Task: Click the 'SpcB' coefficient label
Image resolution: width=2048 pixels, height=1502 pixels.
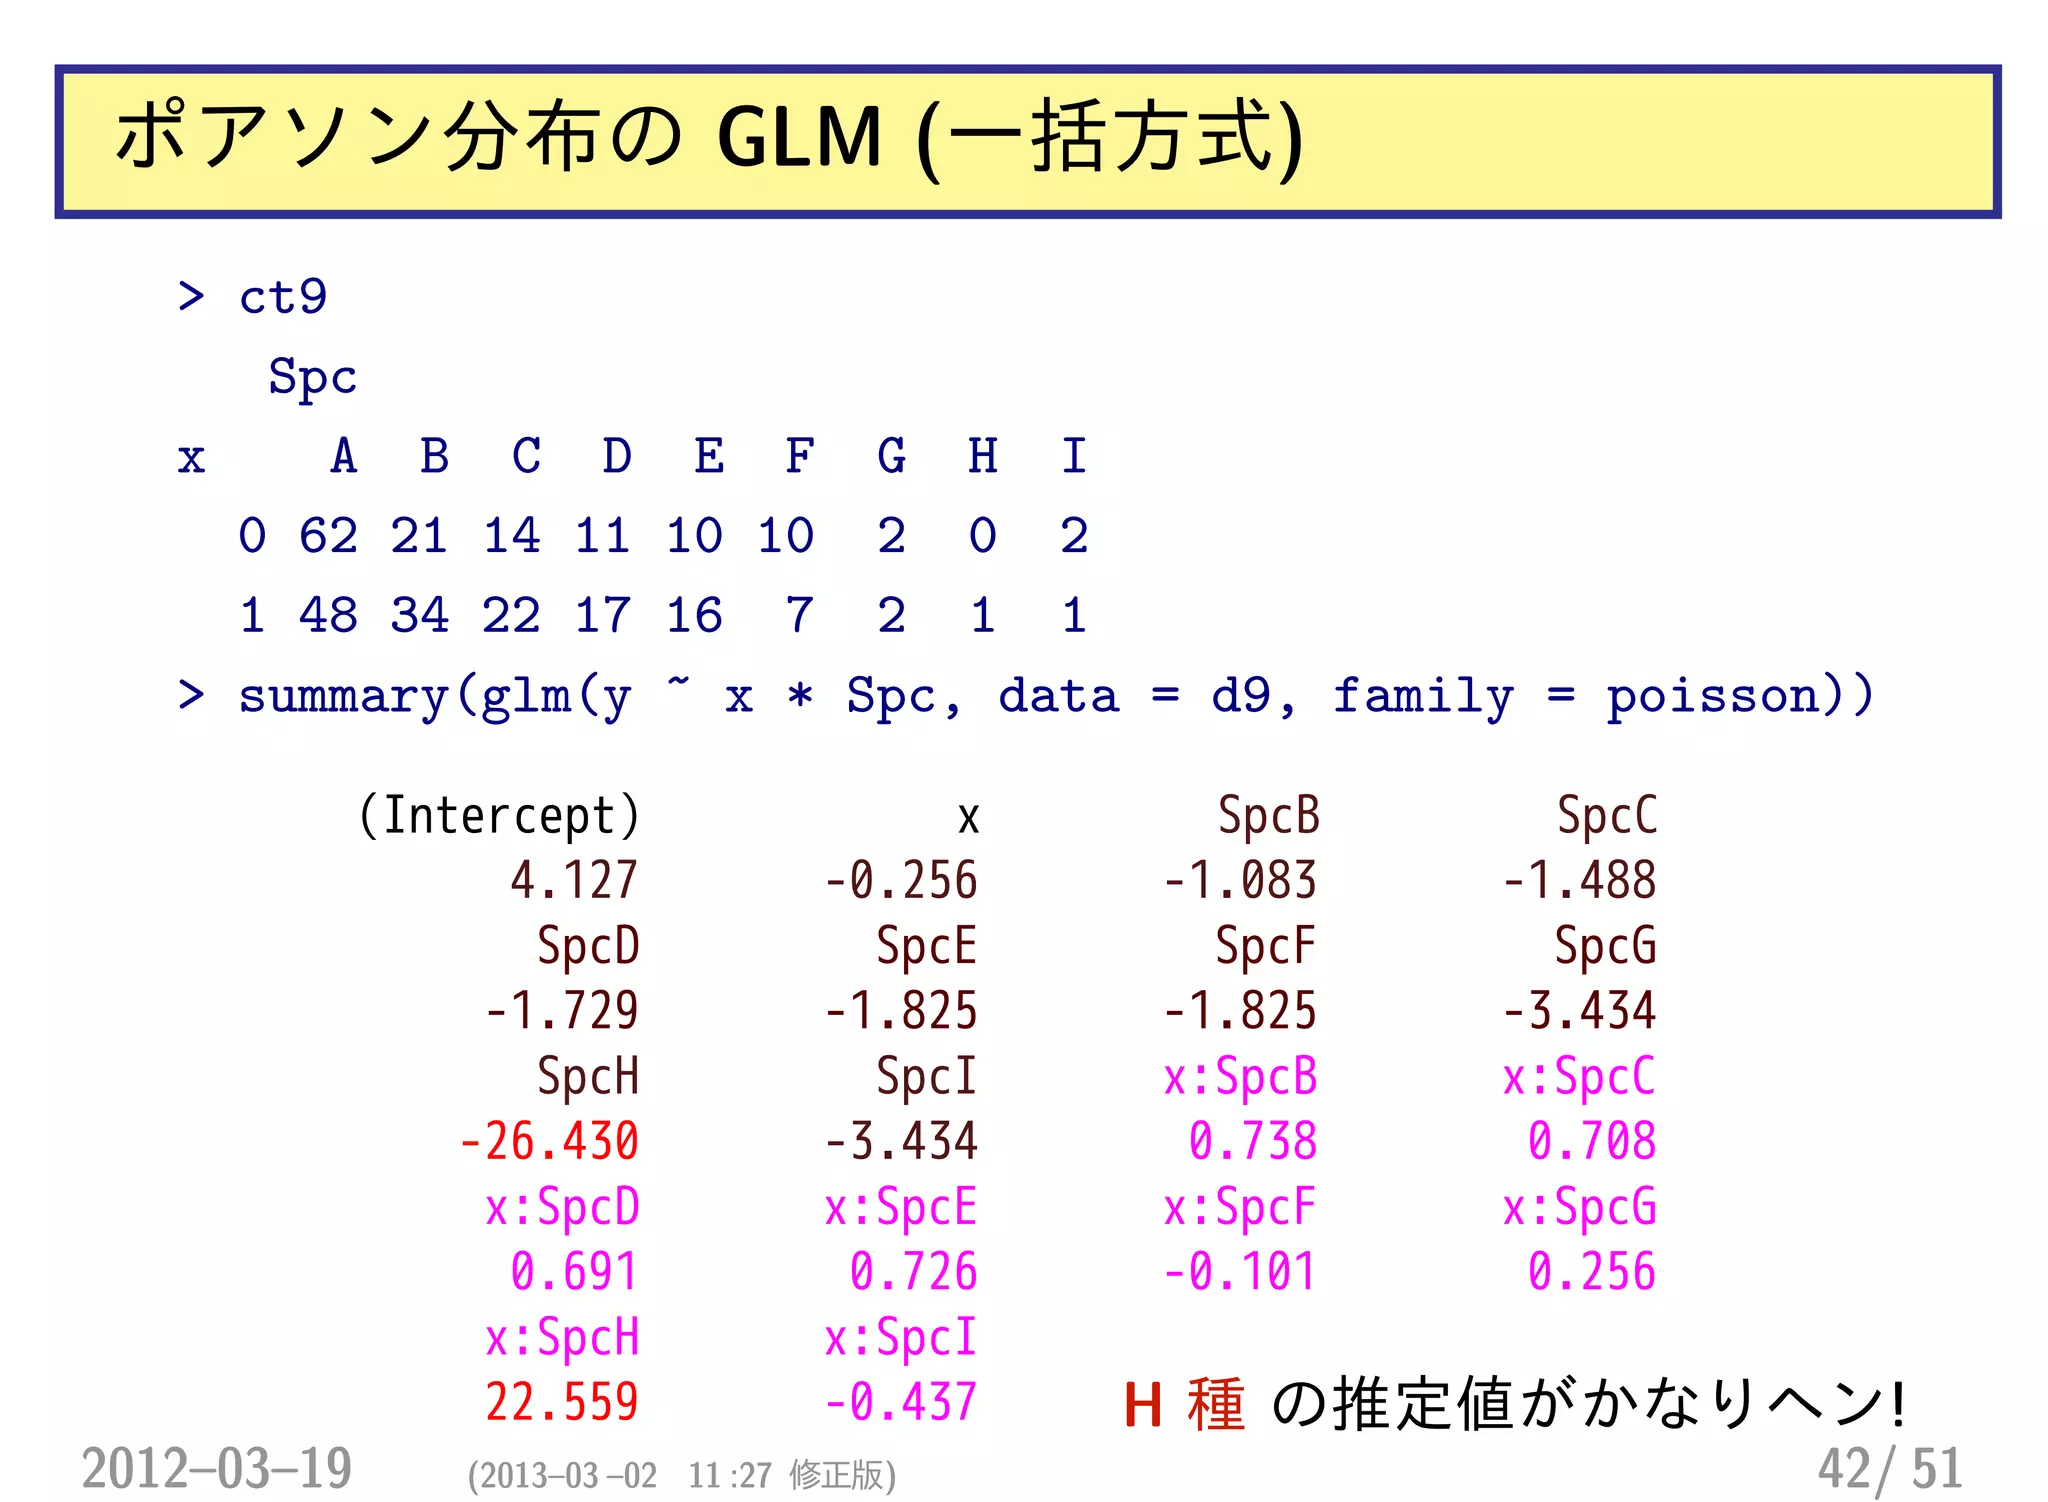Action: [1268, 816]
